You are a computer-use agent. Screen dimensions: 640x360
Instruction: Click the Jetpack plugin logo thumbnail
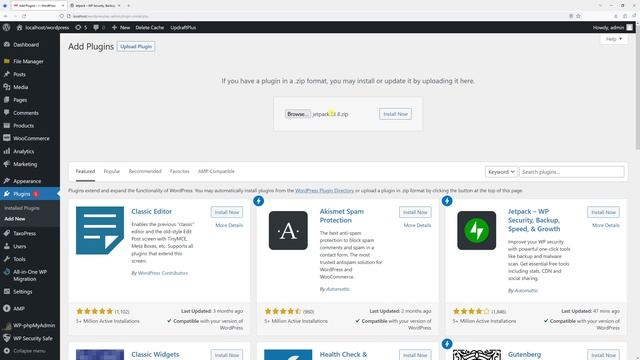[476, 231]
